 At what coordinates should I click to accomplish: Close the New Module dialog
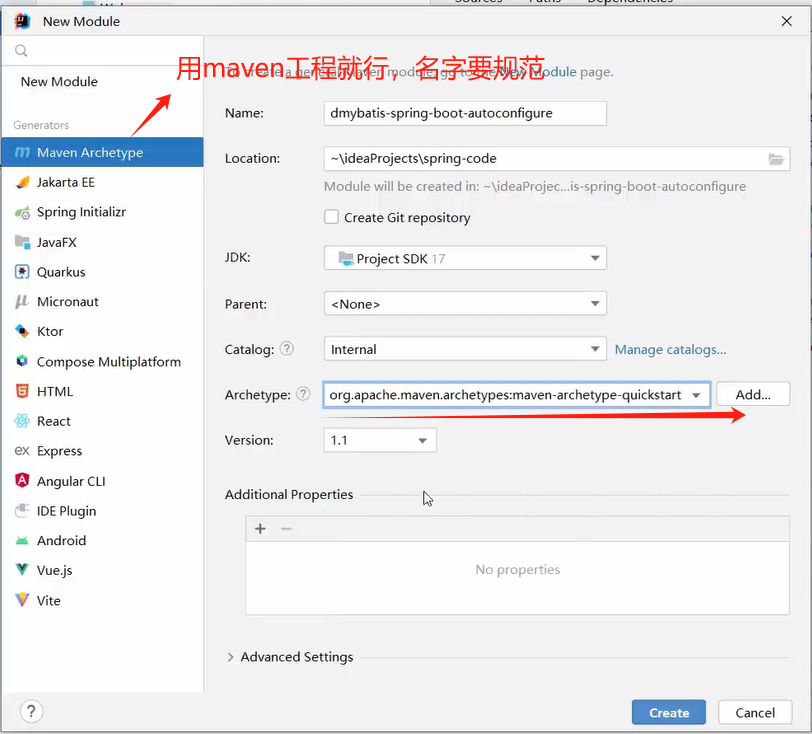coord(786,21)
